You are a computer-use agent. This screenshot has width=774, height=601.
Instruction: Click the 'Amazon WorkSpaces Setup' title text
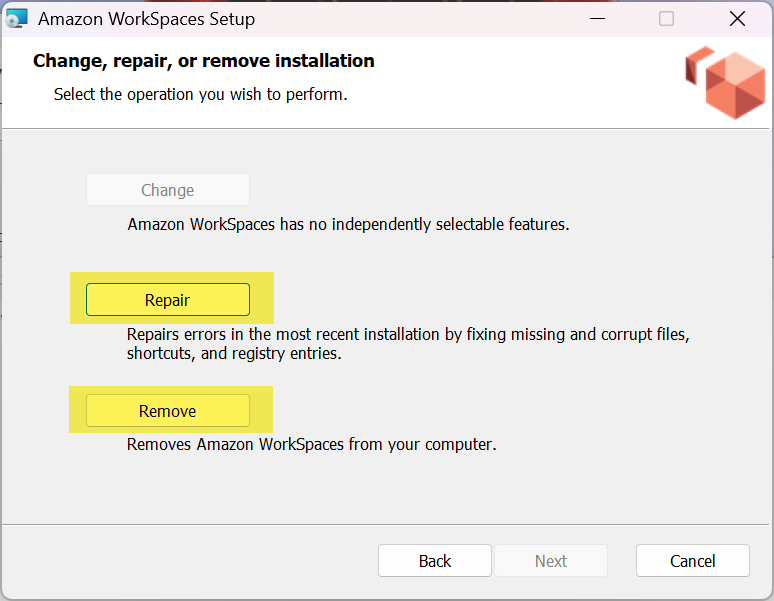point(146,19)
